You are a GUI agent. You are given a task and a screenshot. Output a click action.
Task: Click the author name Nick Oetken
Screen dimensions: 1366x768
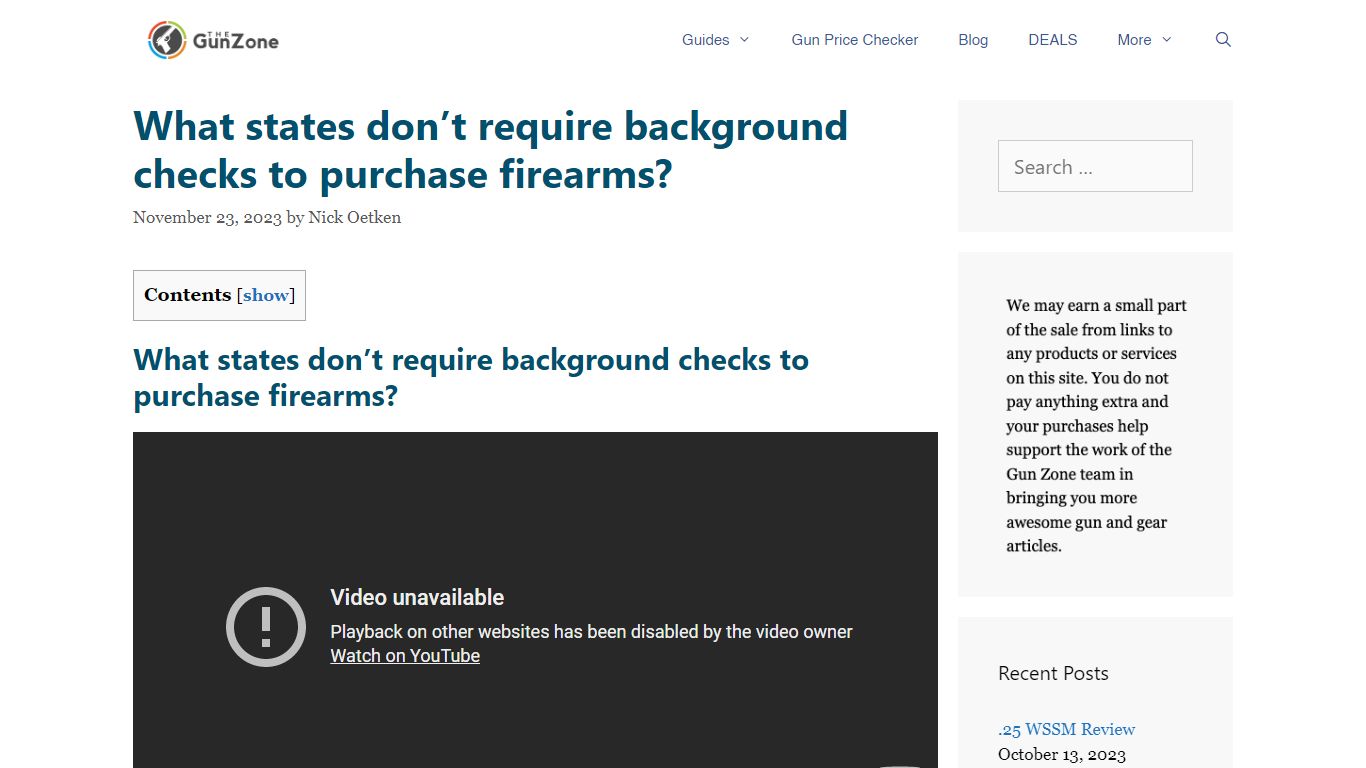tap(355, 217)
